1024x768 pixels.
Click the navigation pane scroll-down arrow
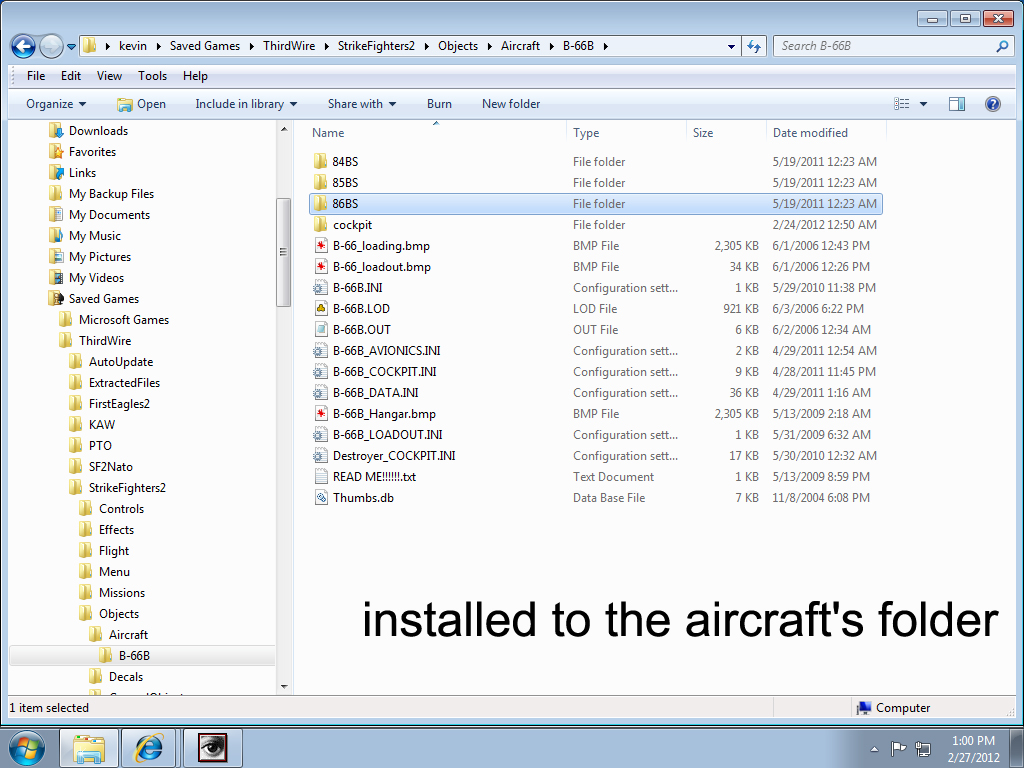(x=284, y=686)
